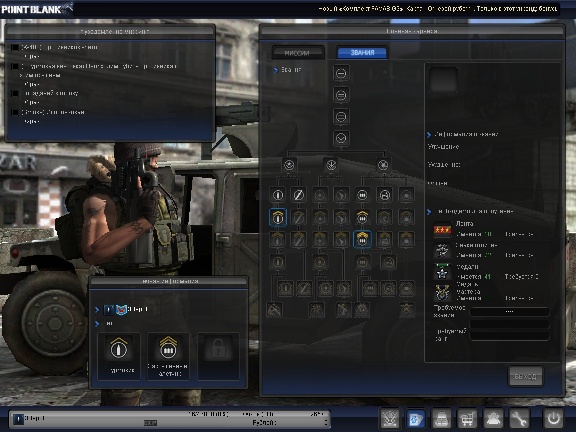
Task: Open settings via the wrench icon
Action: click(x=519, y=418)
